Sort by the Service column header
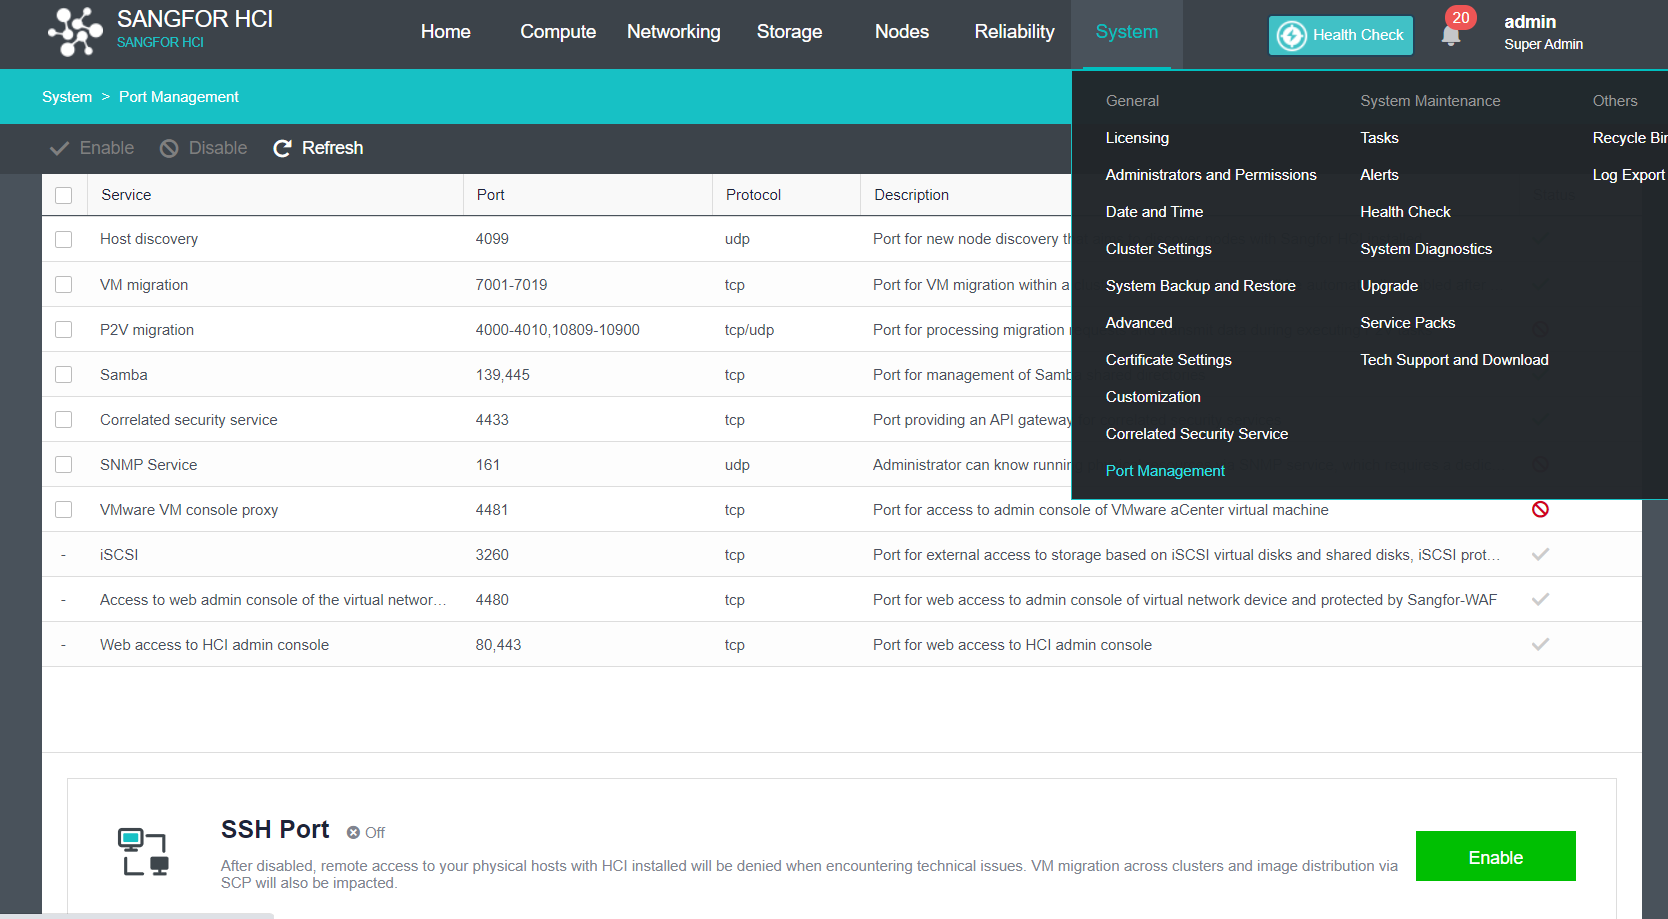 coord(126,195)
